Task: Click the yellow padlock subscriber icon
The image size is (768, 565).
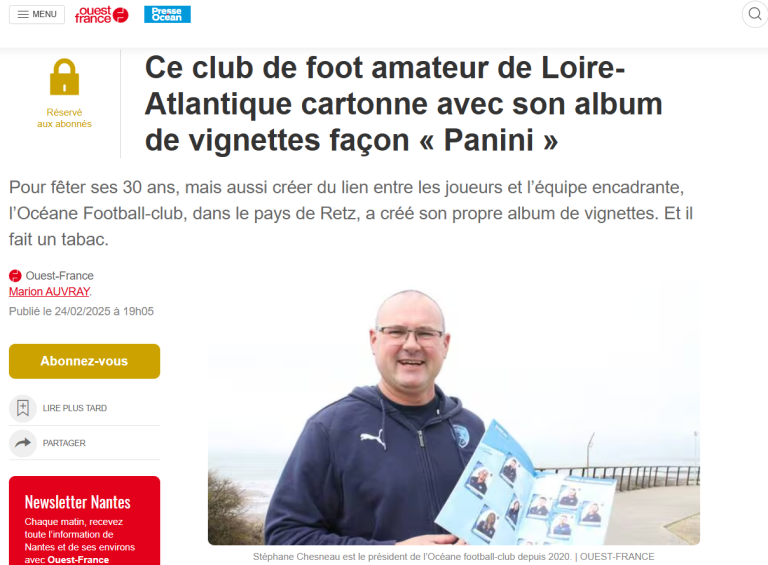Action: click(64, 77)
